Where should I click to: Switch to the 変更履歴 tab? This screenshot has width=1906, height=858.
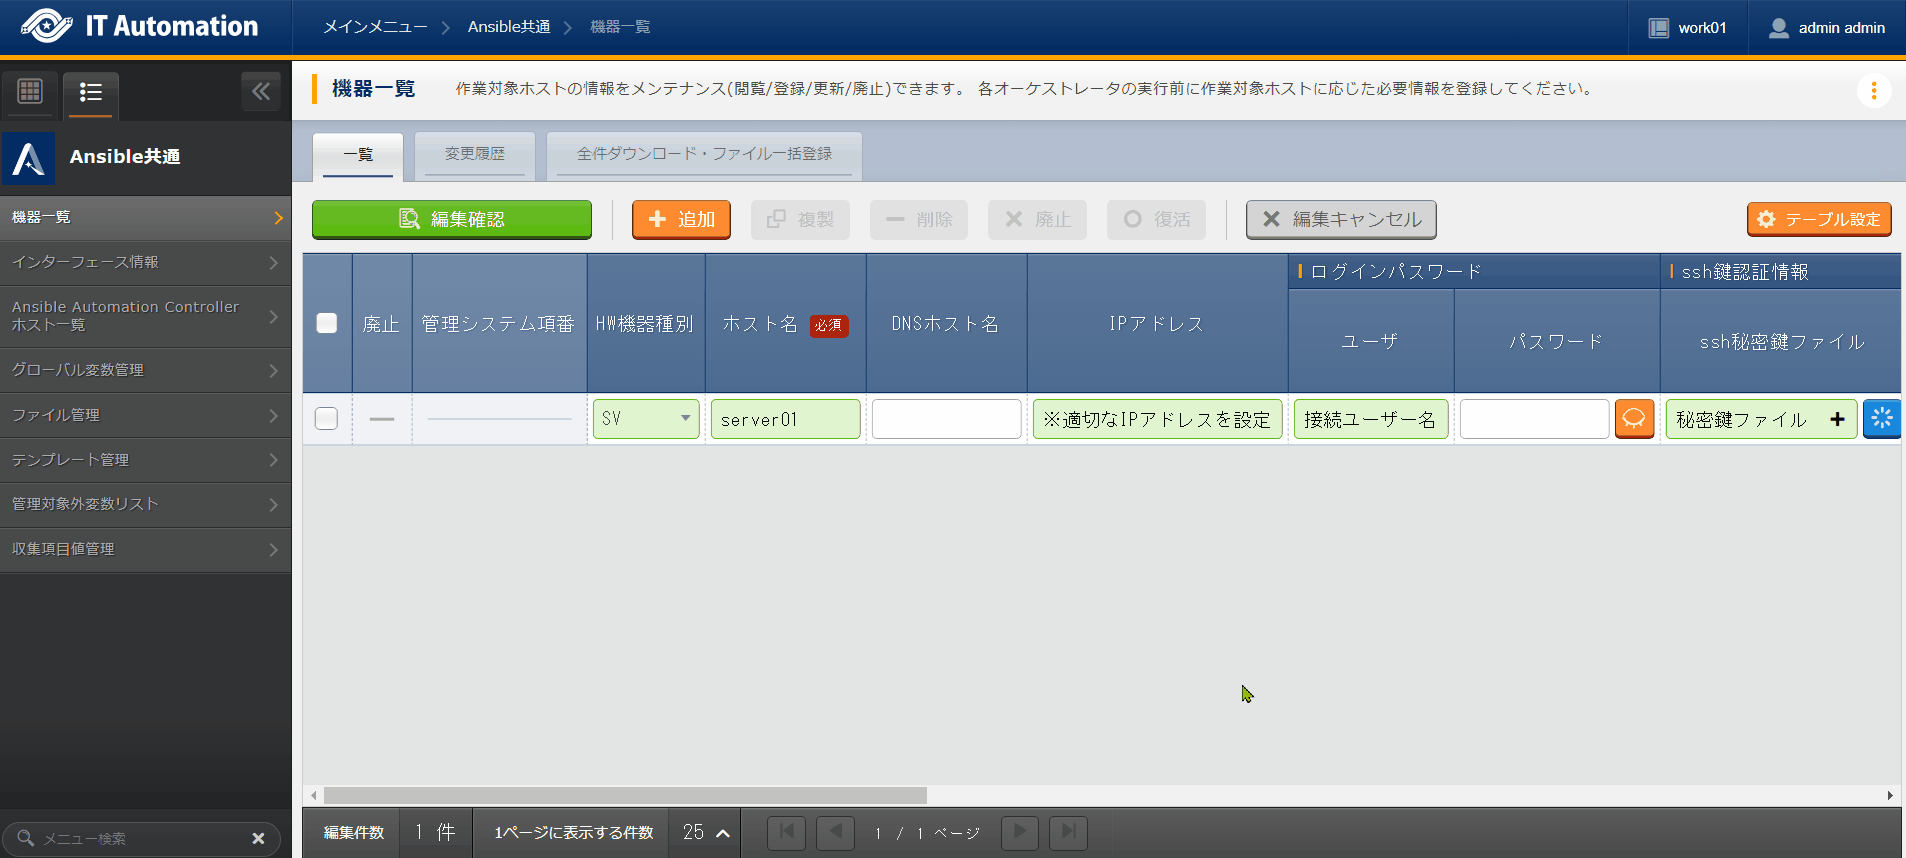(x=475, y=154)
